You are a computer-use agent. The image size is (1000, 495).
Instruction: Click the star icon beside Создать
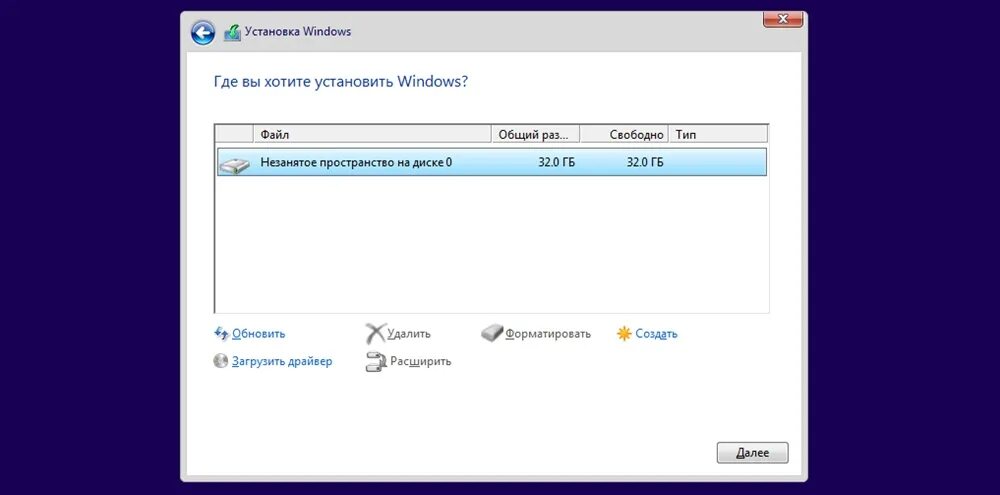pyautogui.click(x=624, y=334)
